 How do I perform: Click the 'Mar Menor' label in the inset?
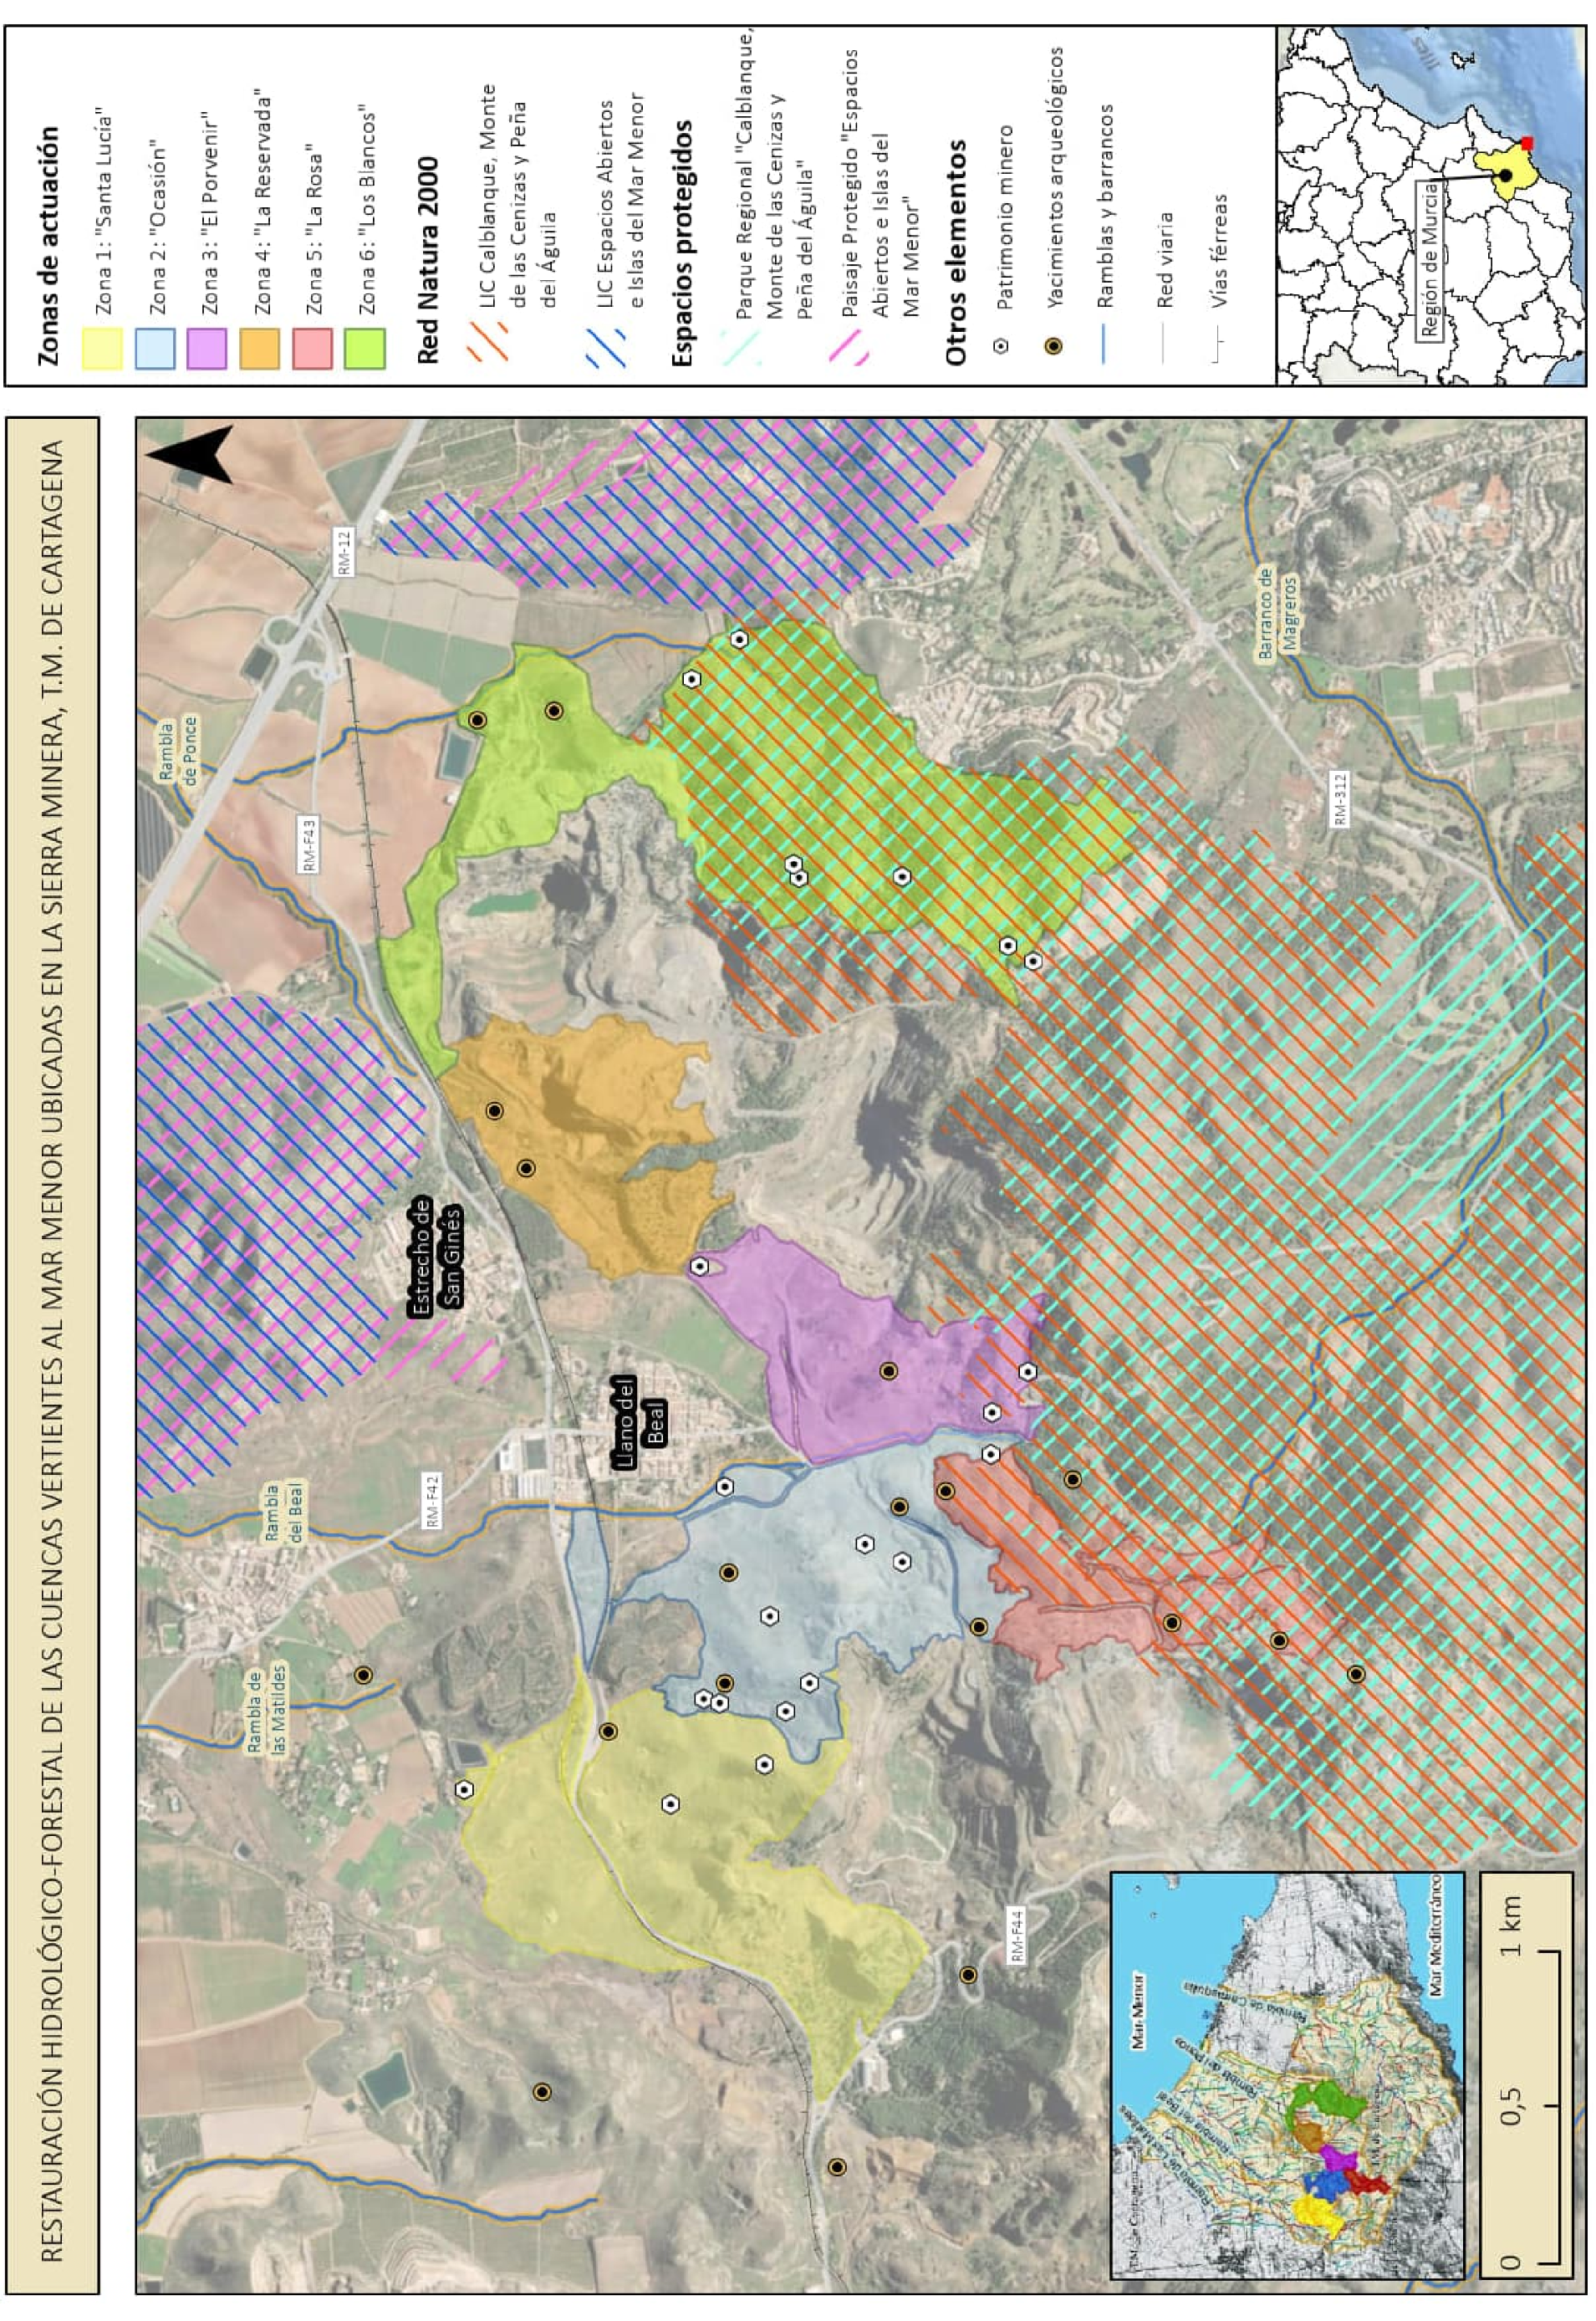click(1139, 2010)
